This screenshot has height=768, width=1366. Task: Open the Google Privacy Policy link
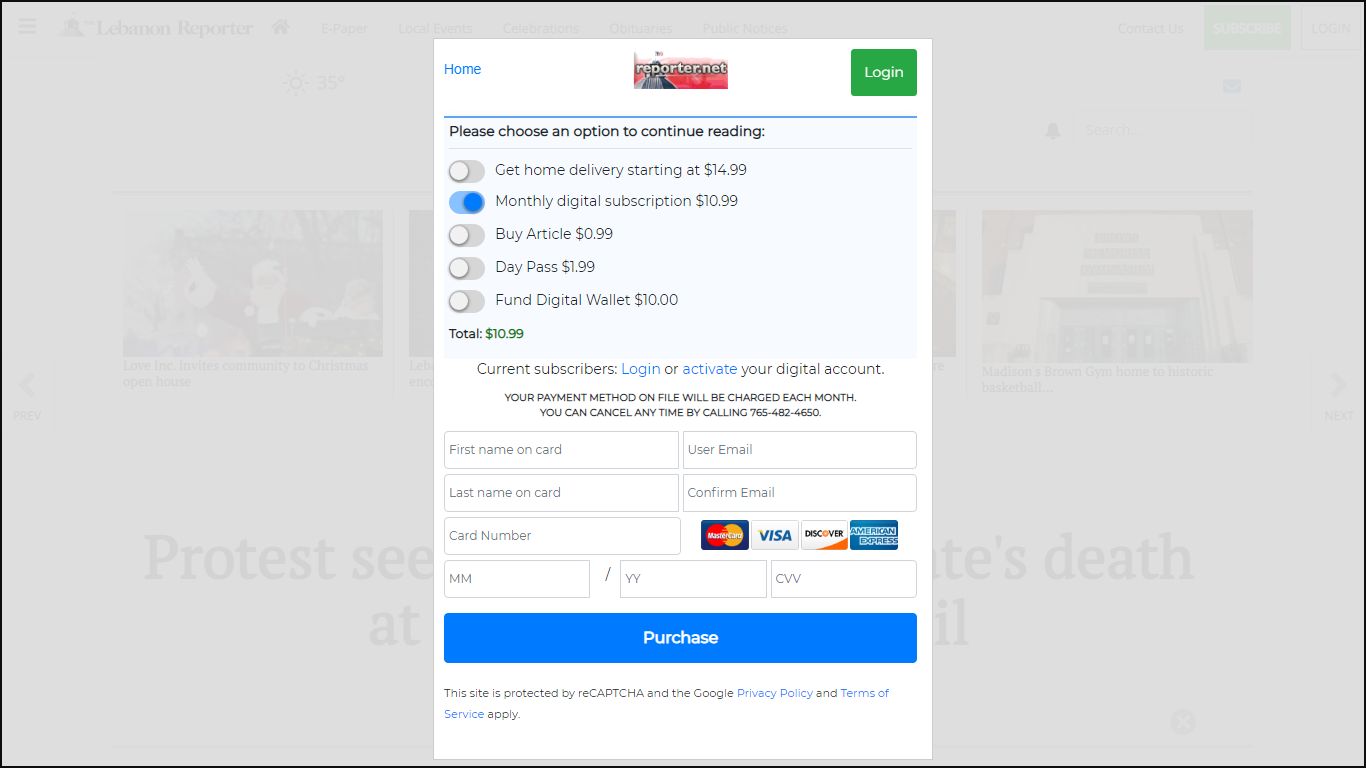[775, 693]
